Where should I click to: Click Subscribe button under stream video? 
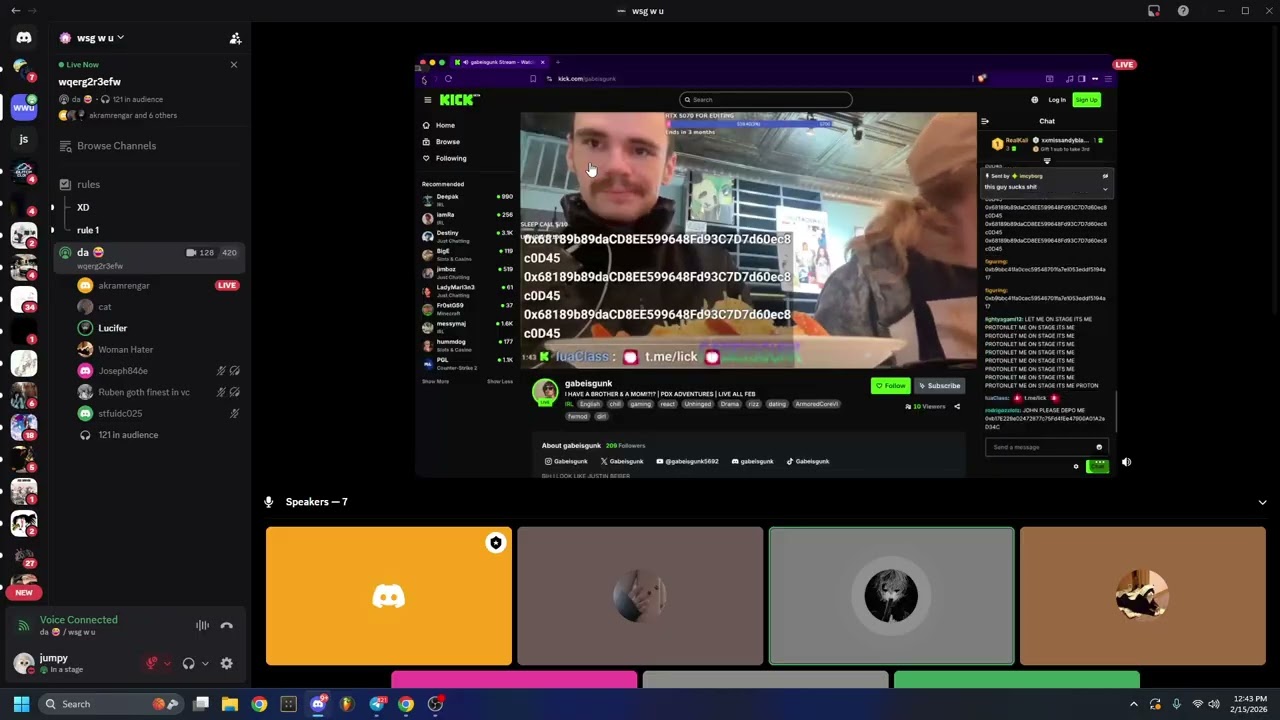[x=939, y=386]
